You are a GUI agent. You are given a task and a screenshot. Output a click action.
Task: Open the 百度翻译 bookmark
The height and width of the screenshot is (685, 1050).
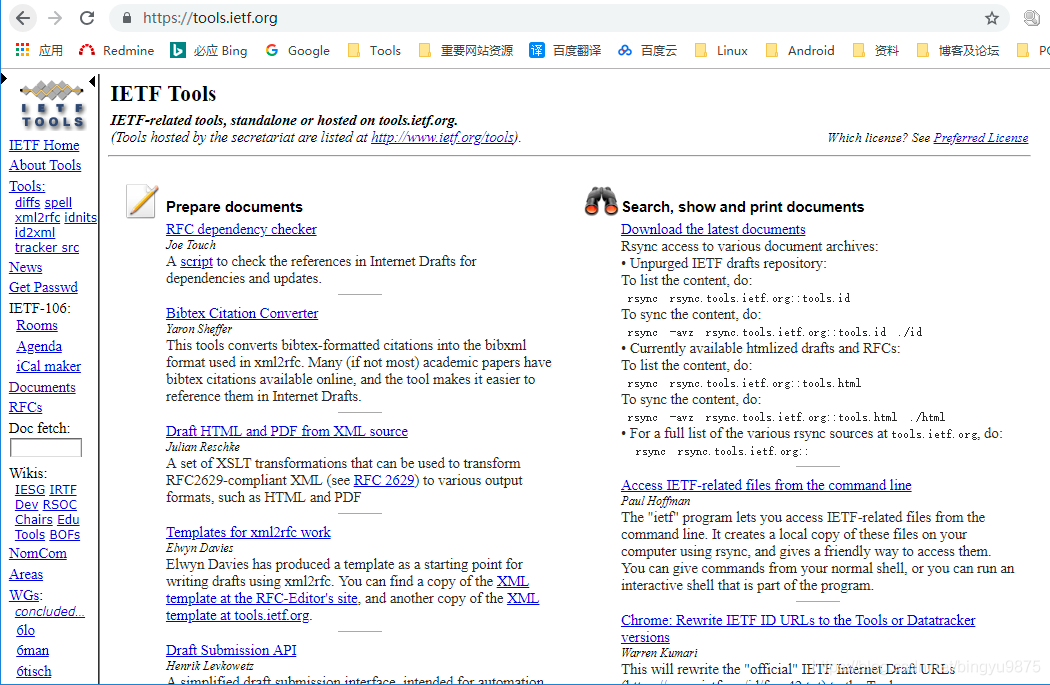565,50
